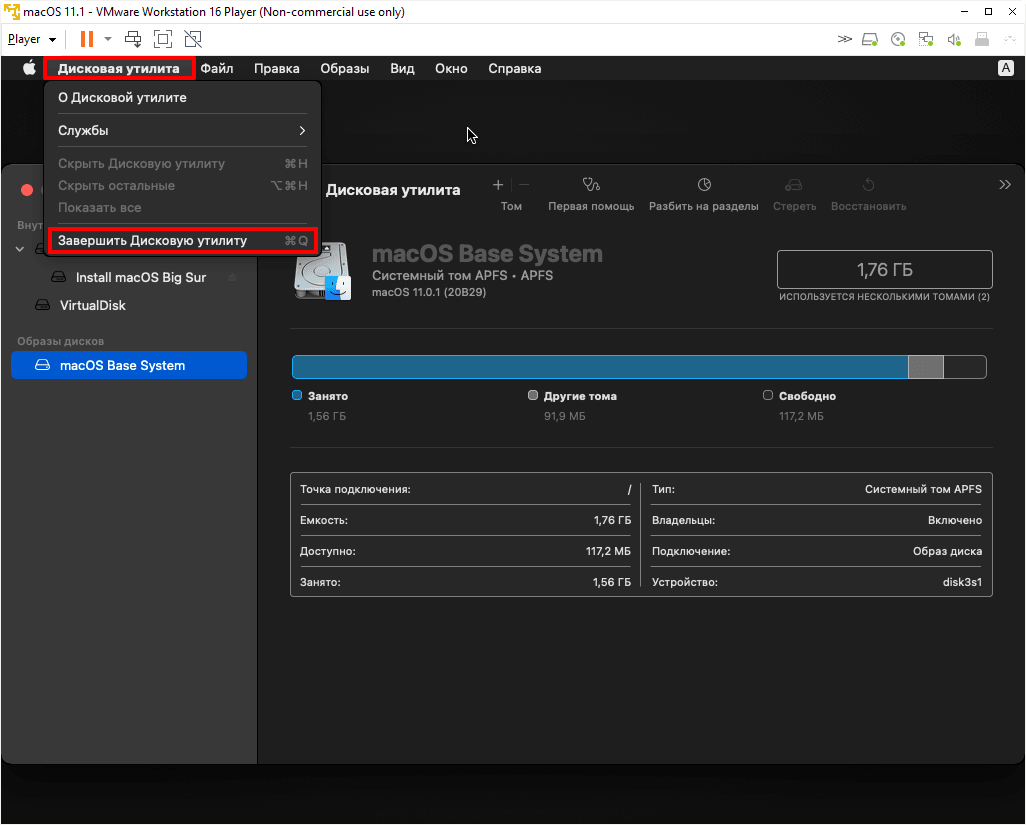Viewport: 1026px width, 825px height.
Task: Click the eject icon beside Install macOS Big Sur
Action: (x=233, y=277)
